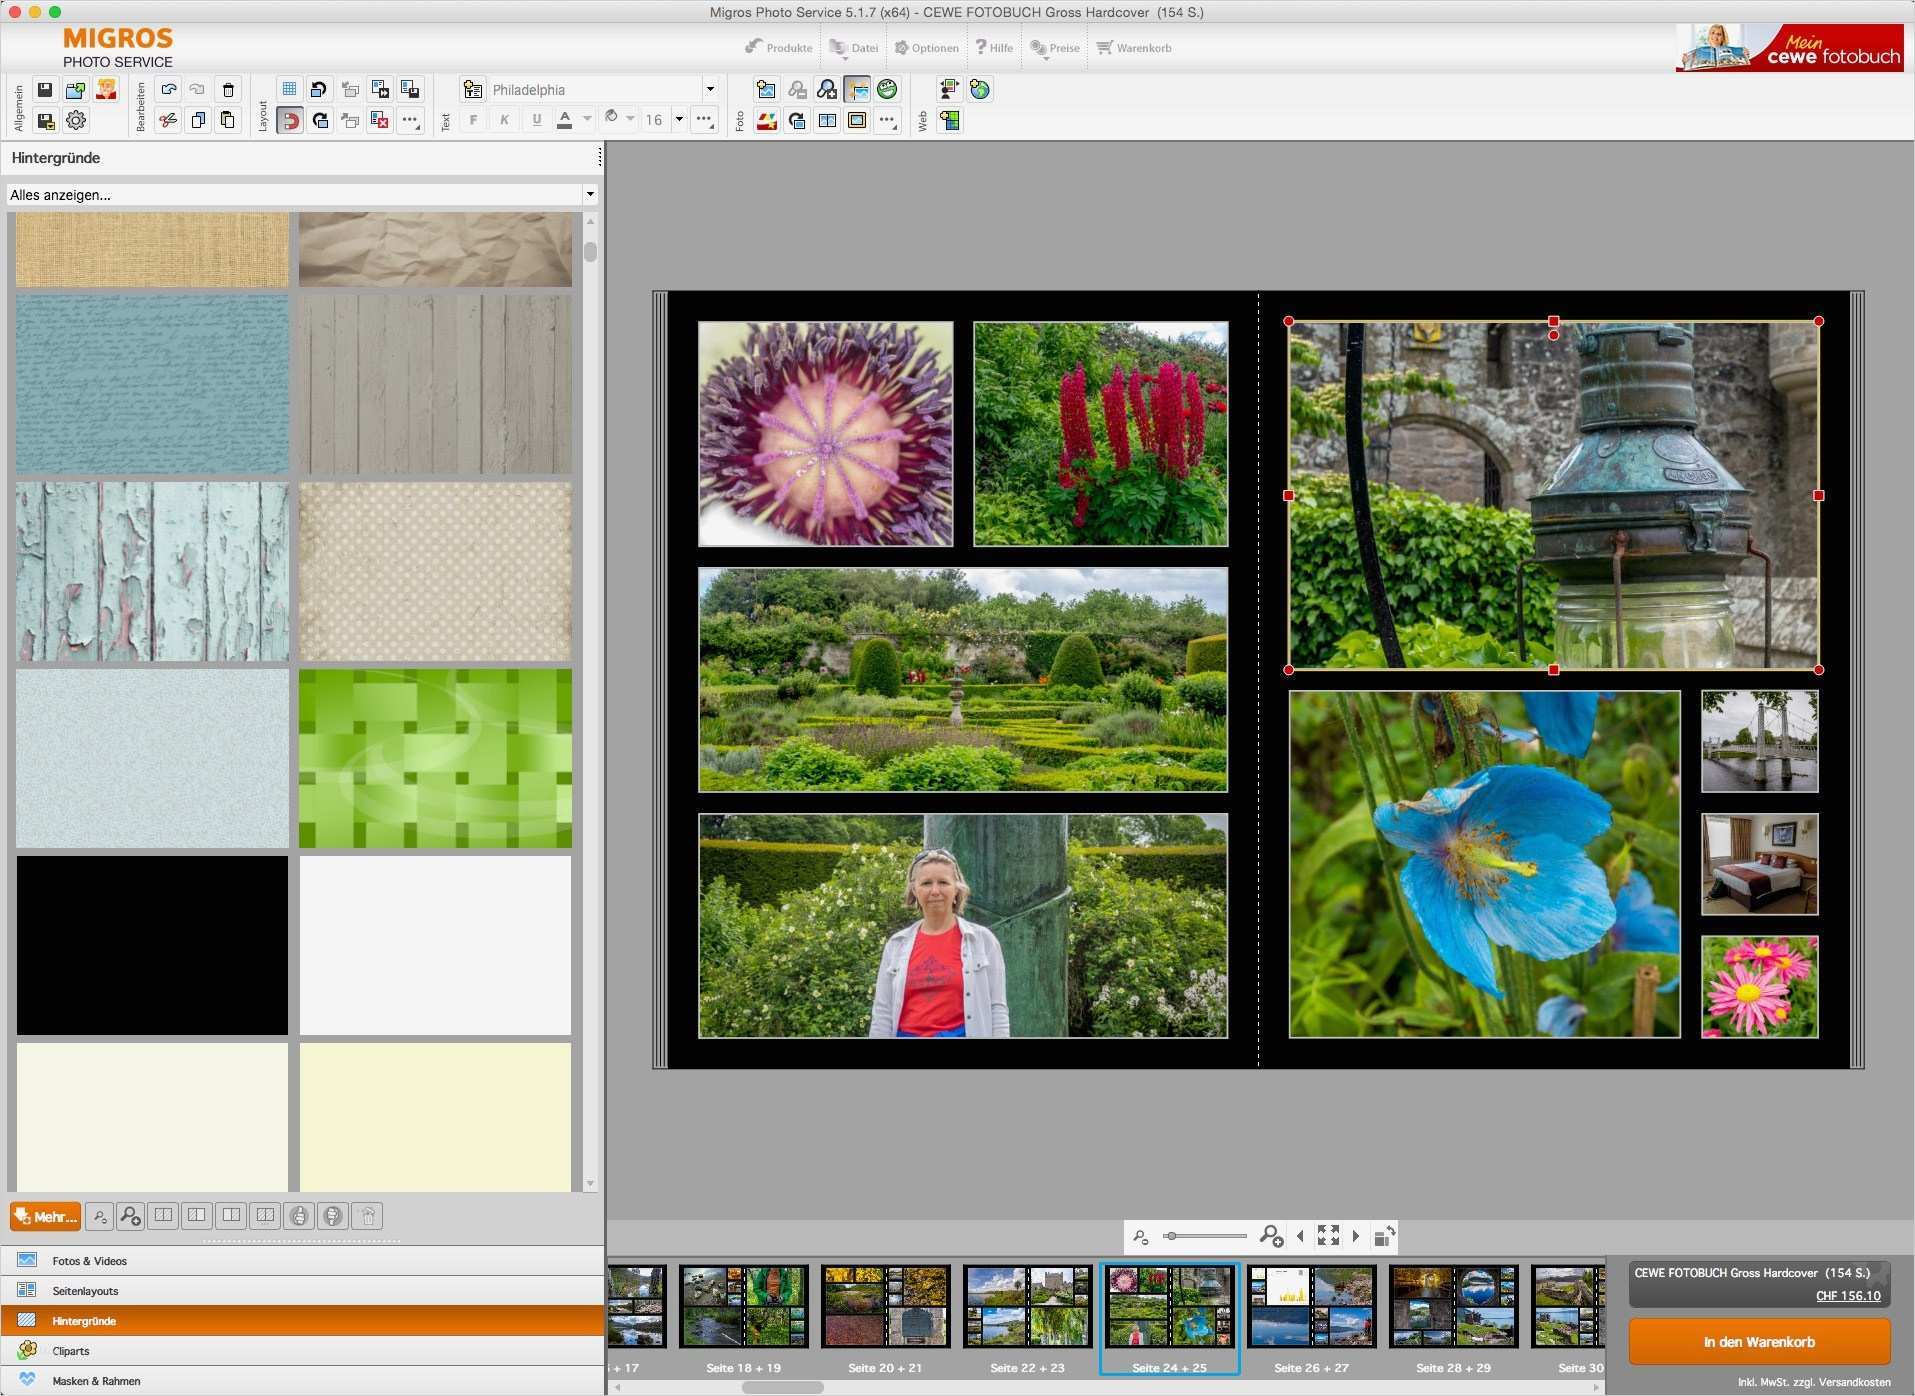Select the globe Web icon on the toolbar

(x=980, y=89)
